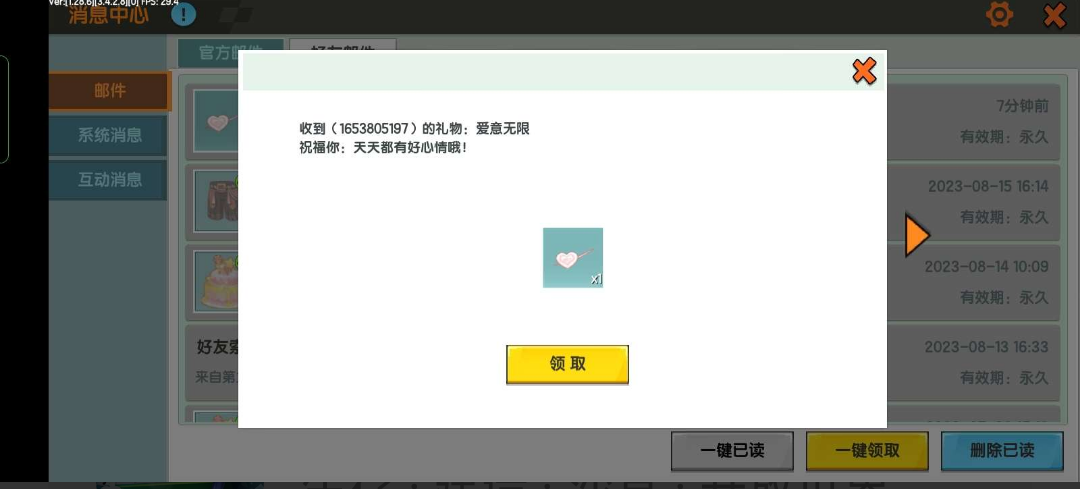Select the heart gift mail thumbnail in the list
The width and height of the screenshot is (1080, 489).
216,121
